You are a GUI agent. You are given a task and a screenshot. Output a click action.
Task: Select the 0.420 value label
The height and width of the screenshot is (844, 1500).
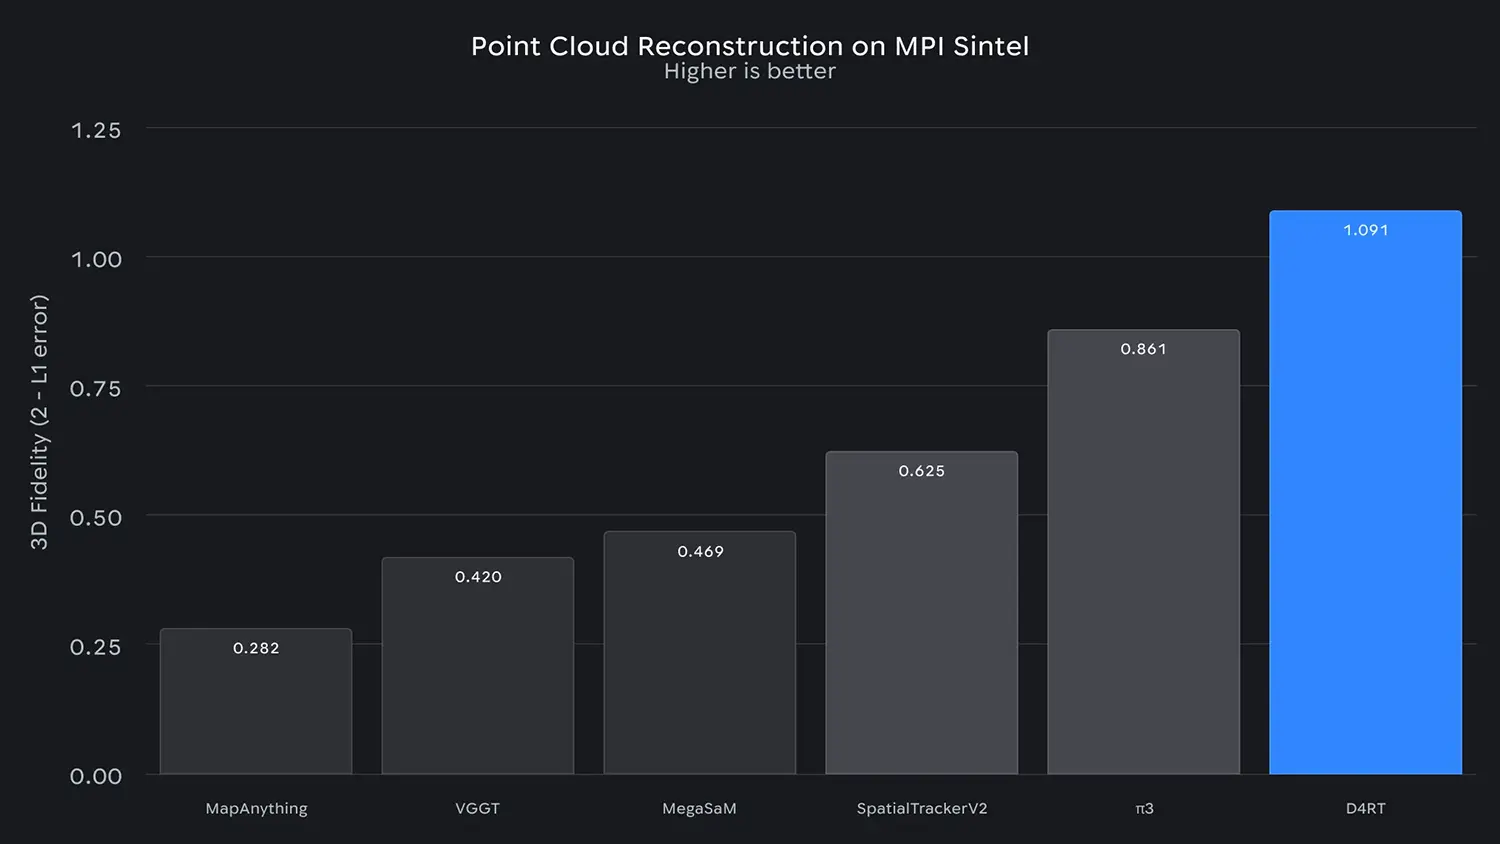[478, 577]
